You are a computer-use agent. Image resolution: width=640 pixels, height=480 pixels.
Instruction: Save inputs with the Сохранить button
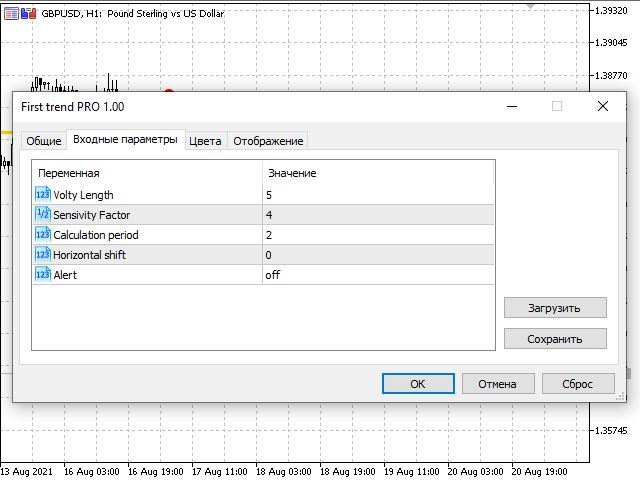coord(555,339)
